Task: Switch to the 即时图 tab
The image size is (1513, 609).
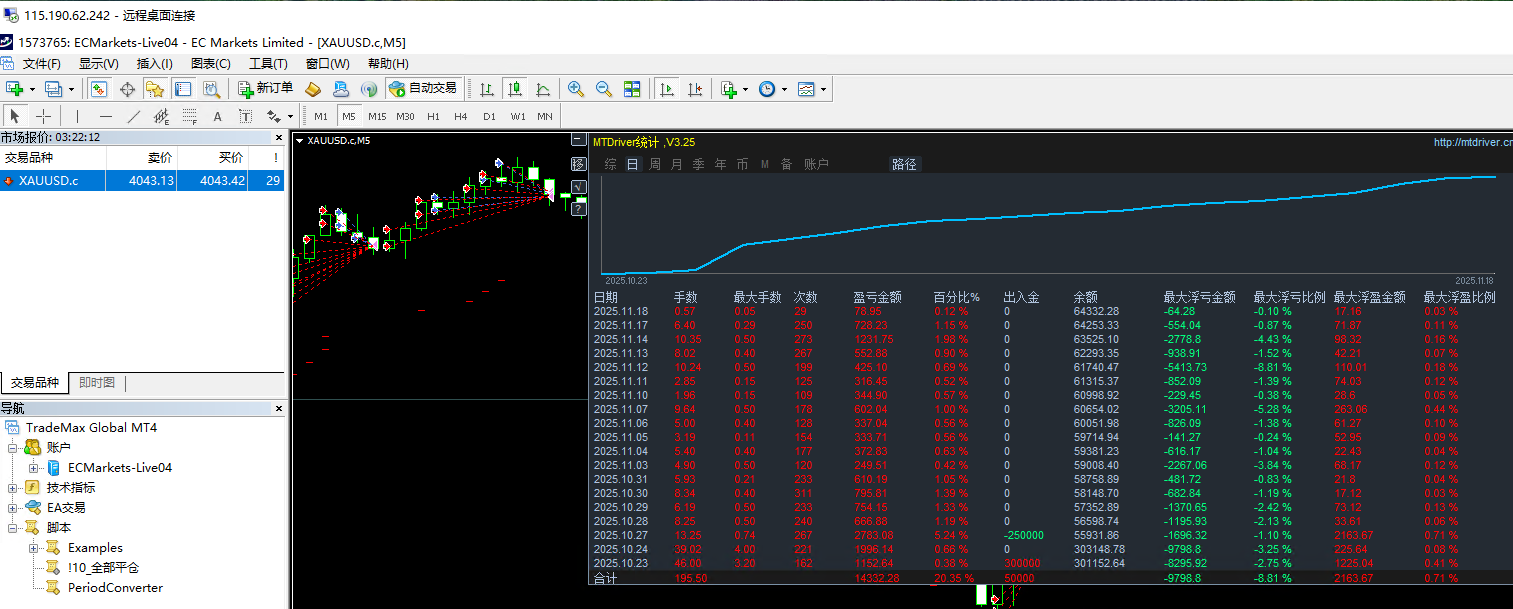Action: click(x=97, y=383)
